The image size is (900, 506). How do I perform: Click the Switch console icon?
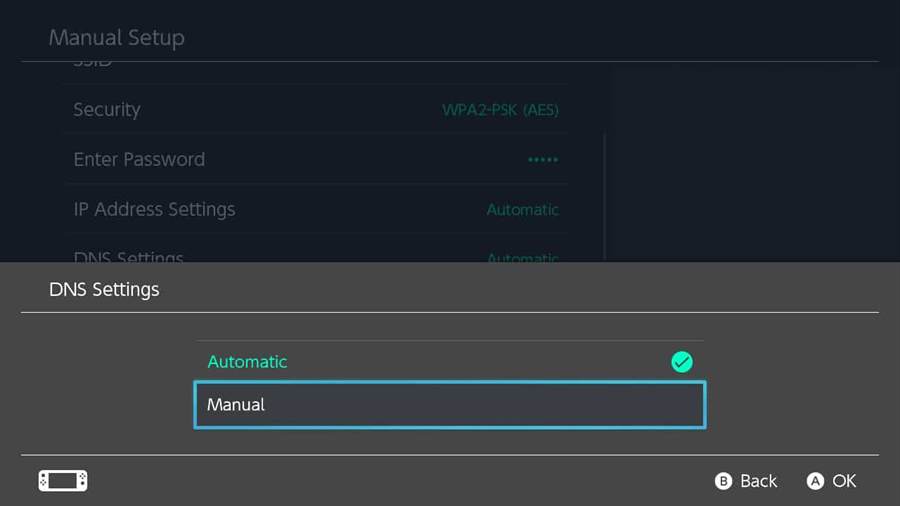[x=63, y=480]
